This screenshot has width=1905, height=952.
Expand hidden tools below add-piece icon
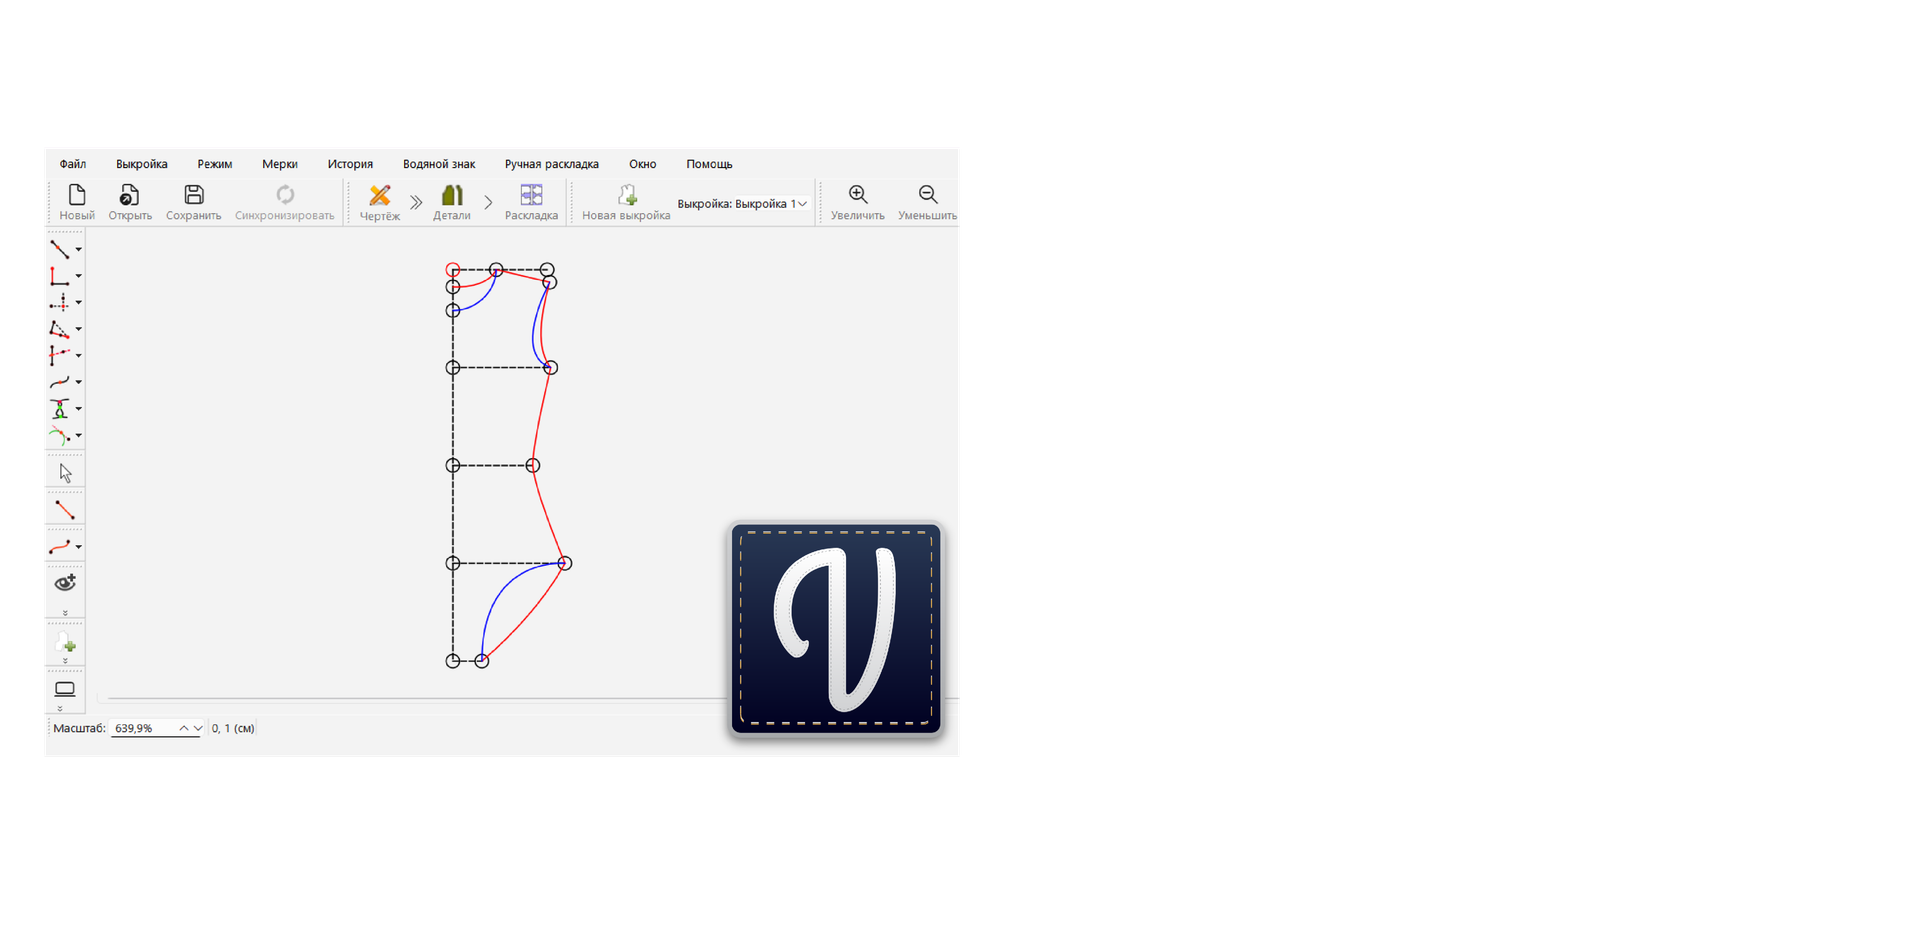65,661
